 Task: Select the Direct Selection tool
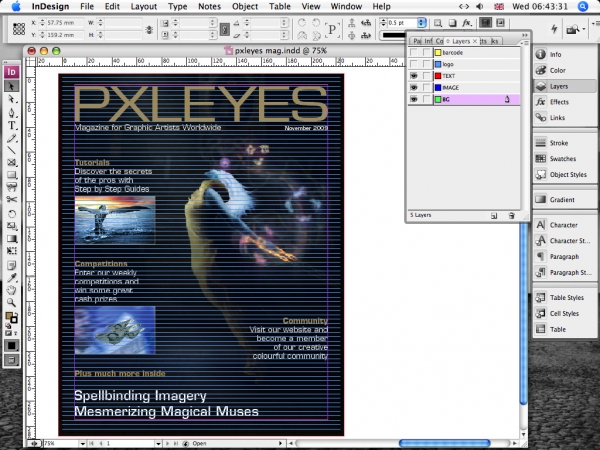(x=11, y=99)
